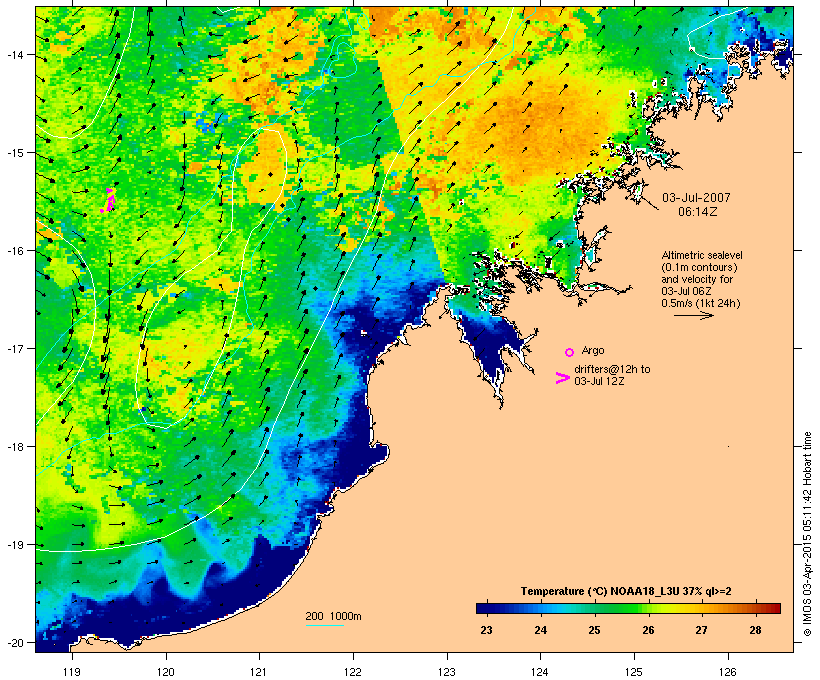The width and height of the screenshot is (820, 680).
Task: Click the "Temperature (°C) NOAA18_L3U 37% ql>=2" title
Action: [x=626, y=591]
